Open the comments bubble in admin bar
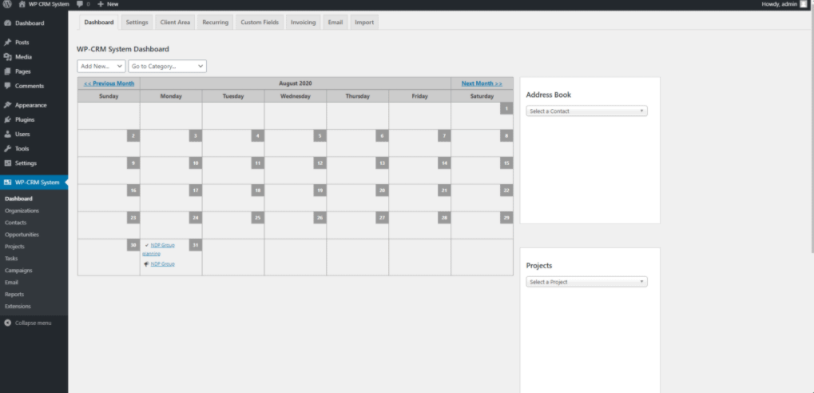The height and width of the screenshot is (393, 814). point(79,4)
